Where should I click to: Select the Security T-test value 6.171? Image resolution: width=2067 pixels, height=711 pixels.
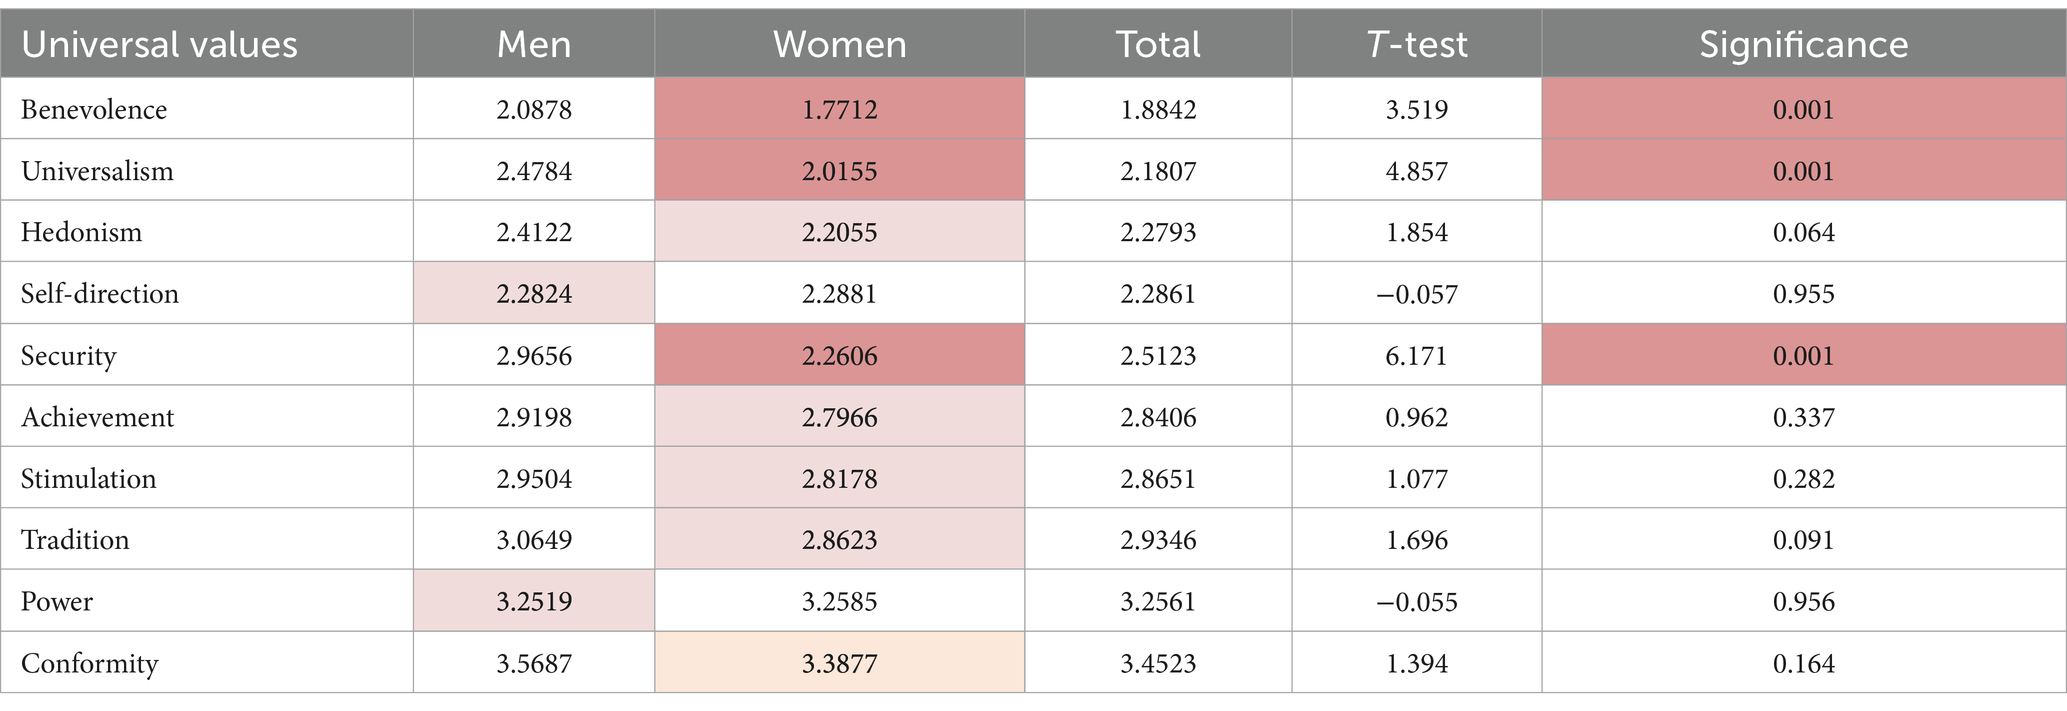pyautogui.click(x=1417, y=356)
